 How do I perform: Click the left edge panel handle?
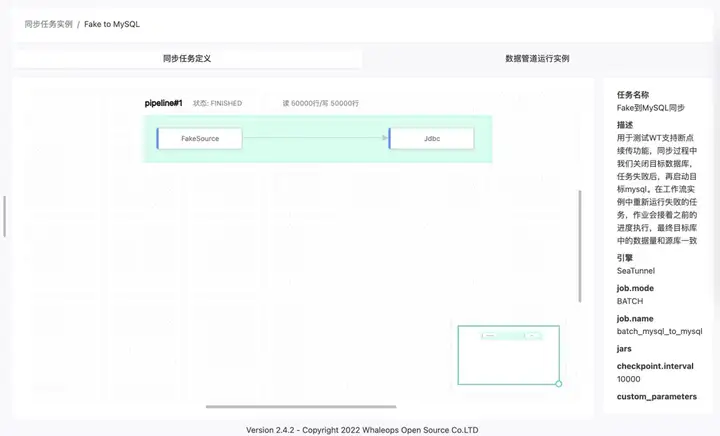(5, 217)
